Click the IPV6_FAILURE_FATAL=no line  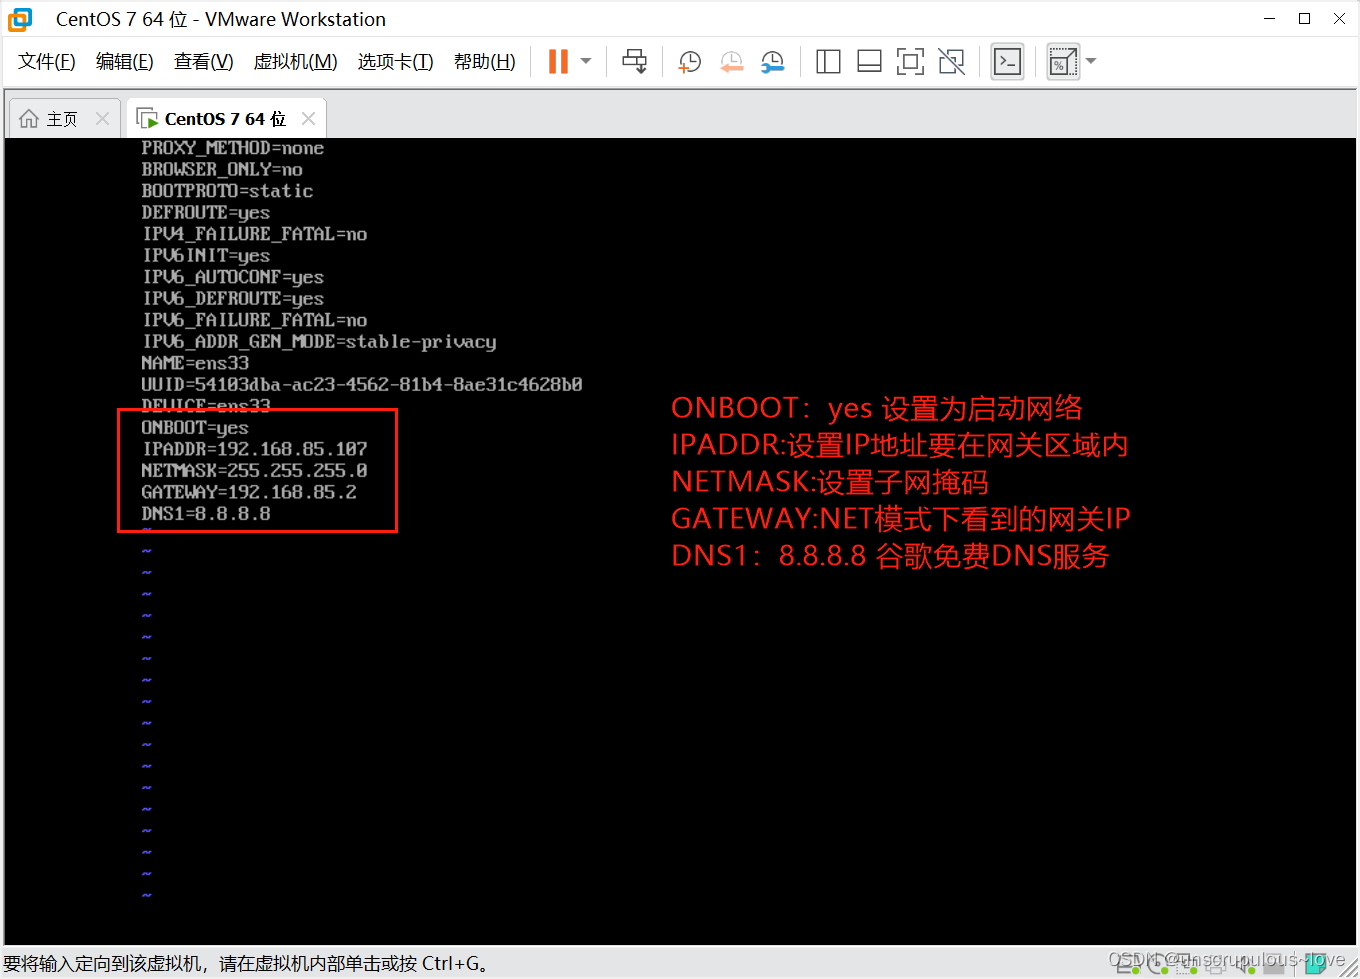click(x=255, y=320)
